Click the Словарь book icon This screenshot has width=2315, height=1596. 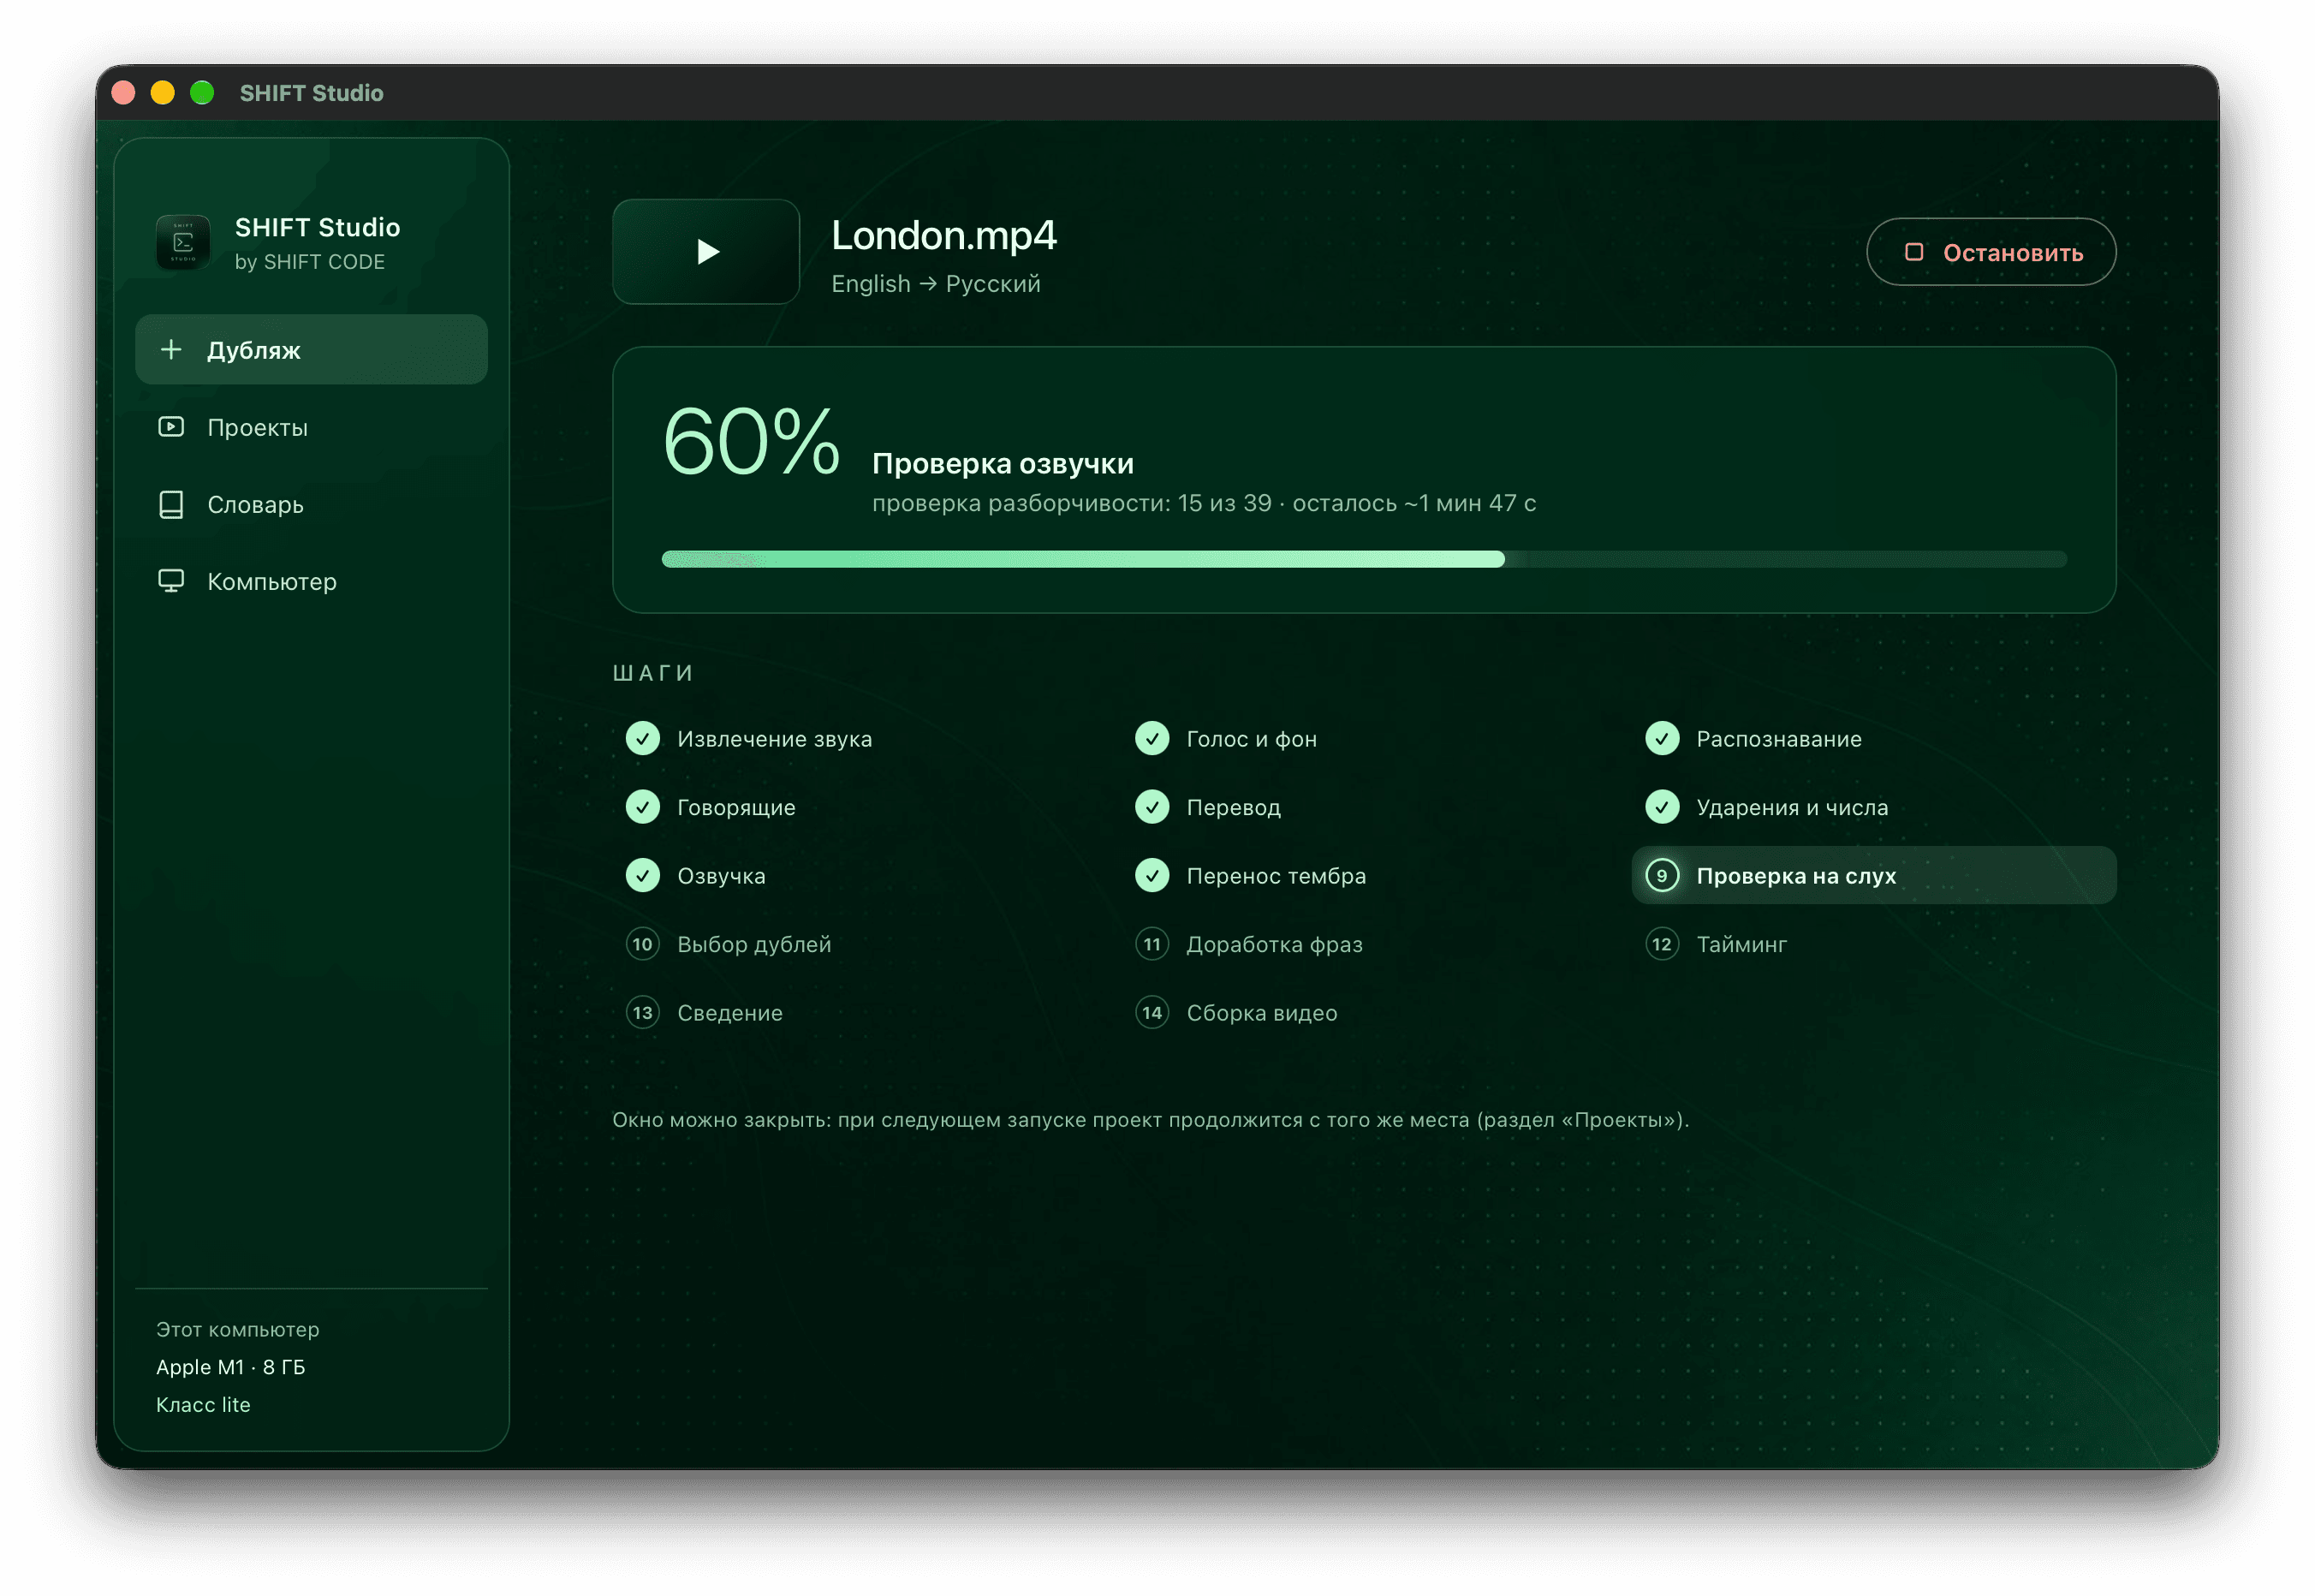(171, 504)
